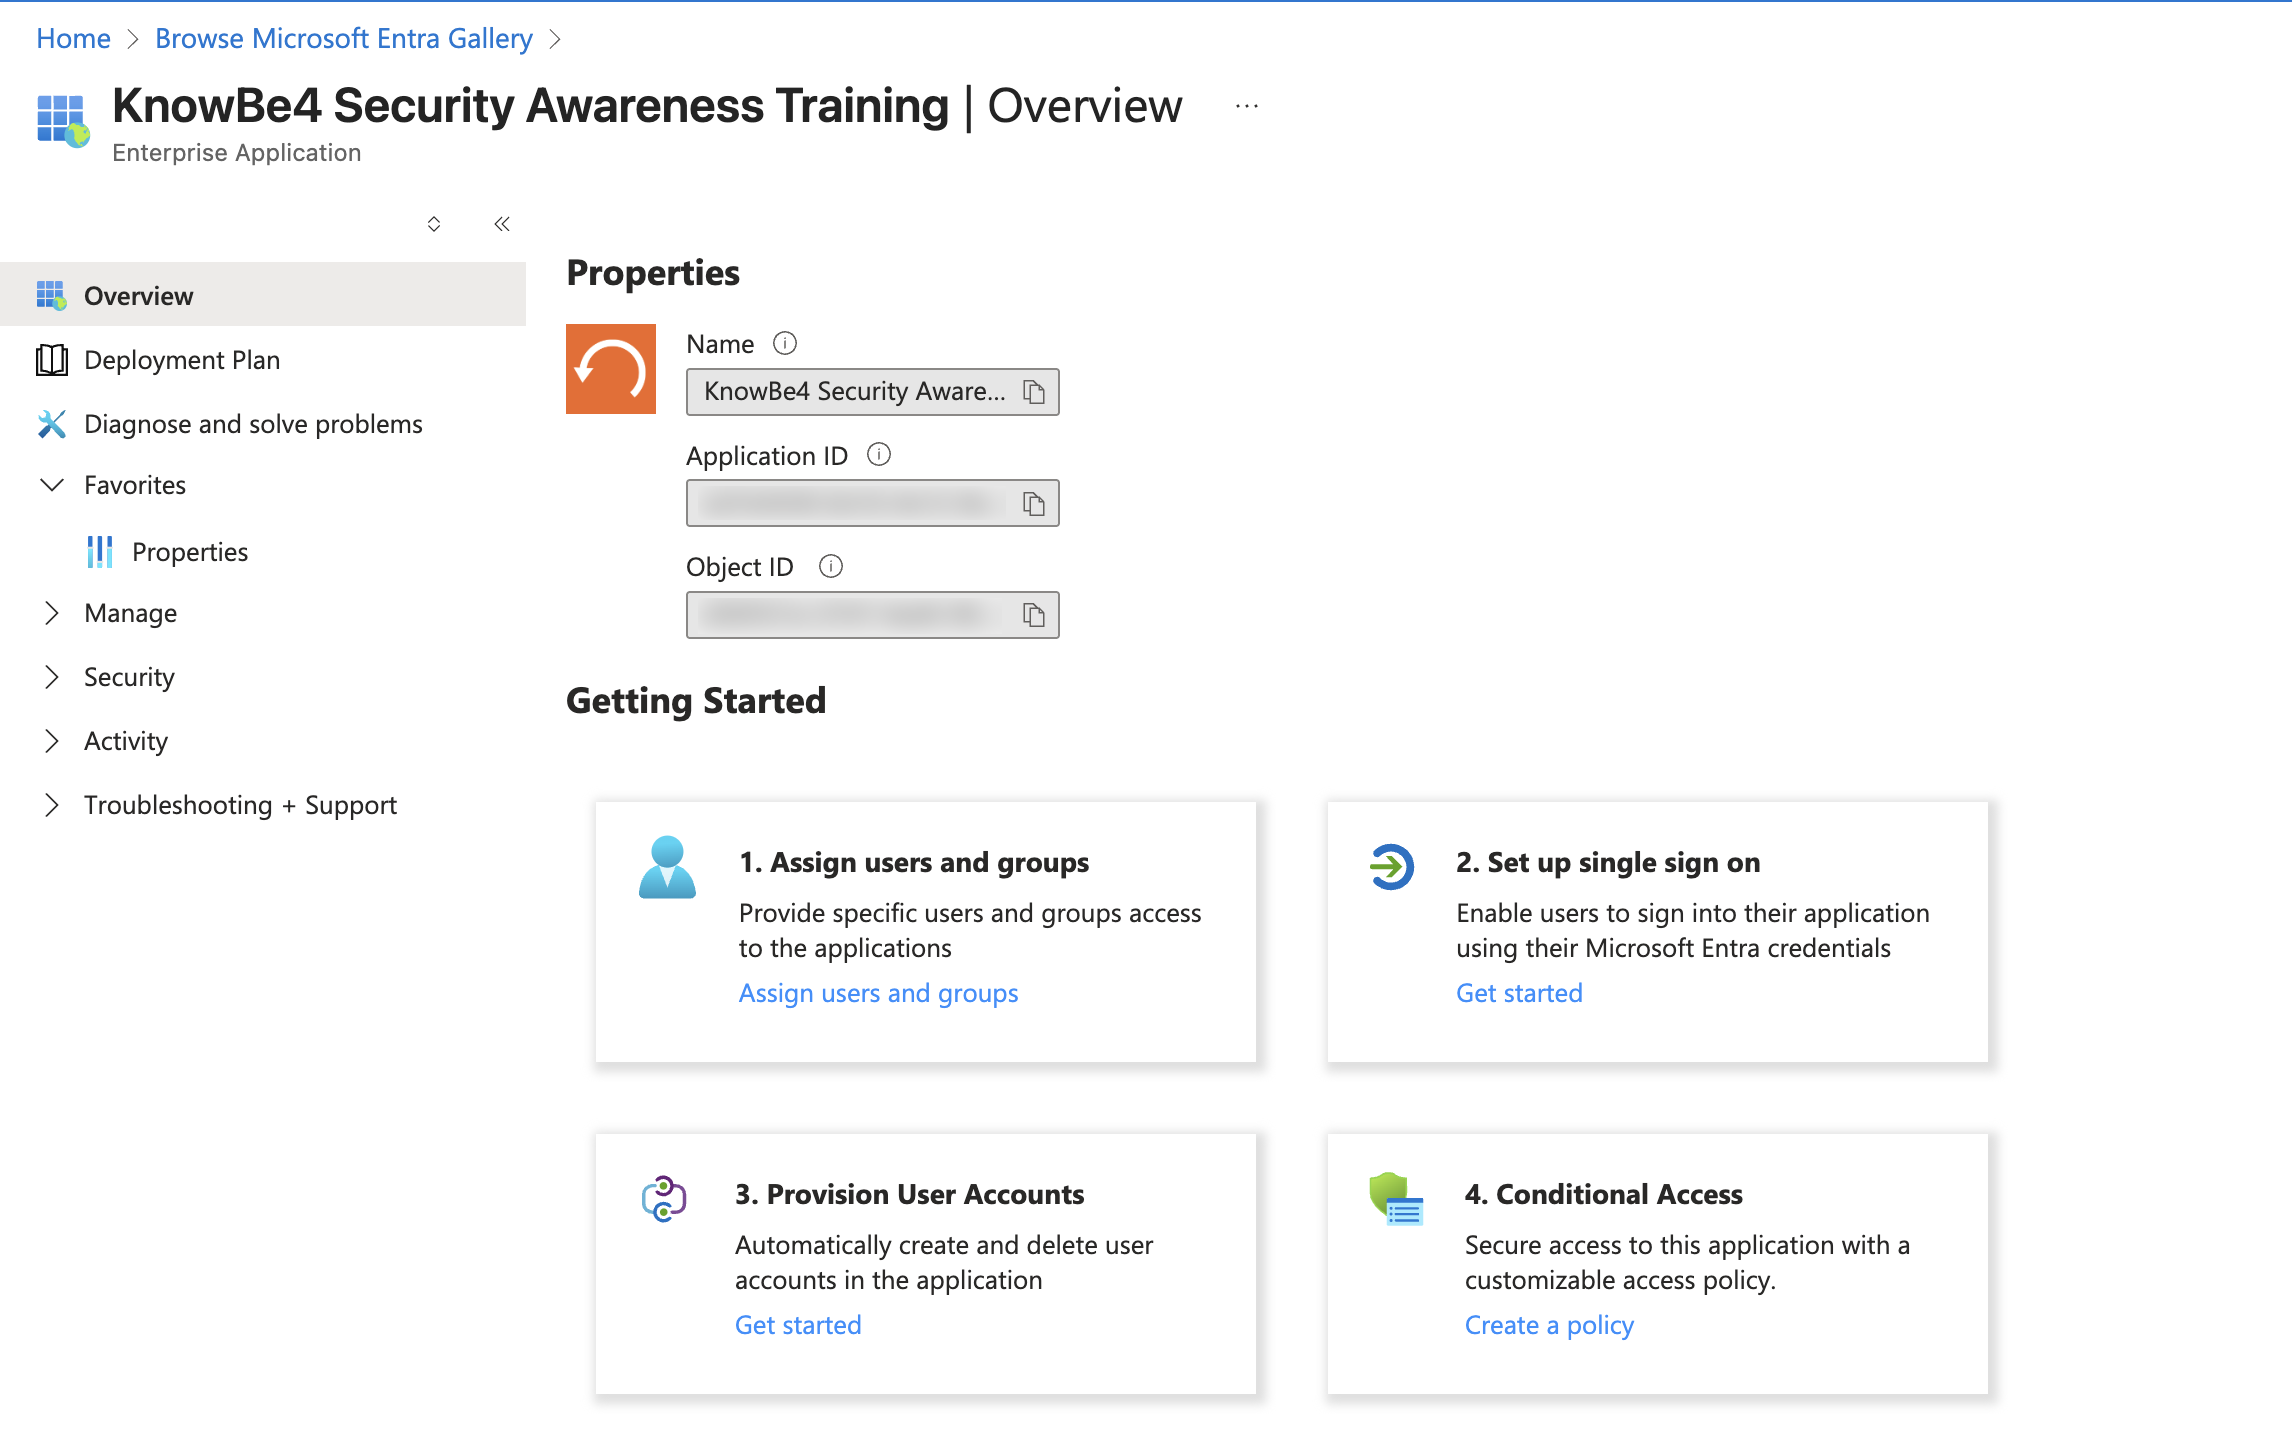Navigate to Browse Microsoft Entra Gallery breadcrumb
This screenshot has height=1436, width=2292.
tap(343, 38)
